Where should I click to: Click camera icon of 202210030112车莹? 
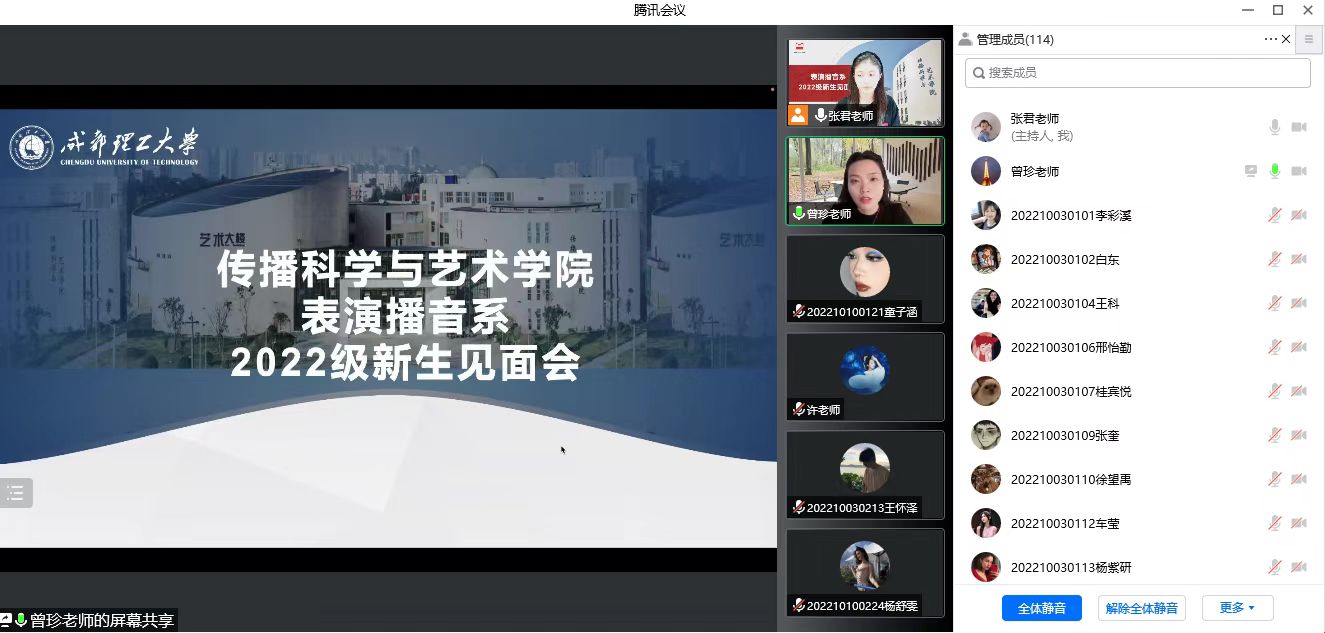[x=1299, y=523]
